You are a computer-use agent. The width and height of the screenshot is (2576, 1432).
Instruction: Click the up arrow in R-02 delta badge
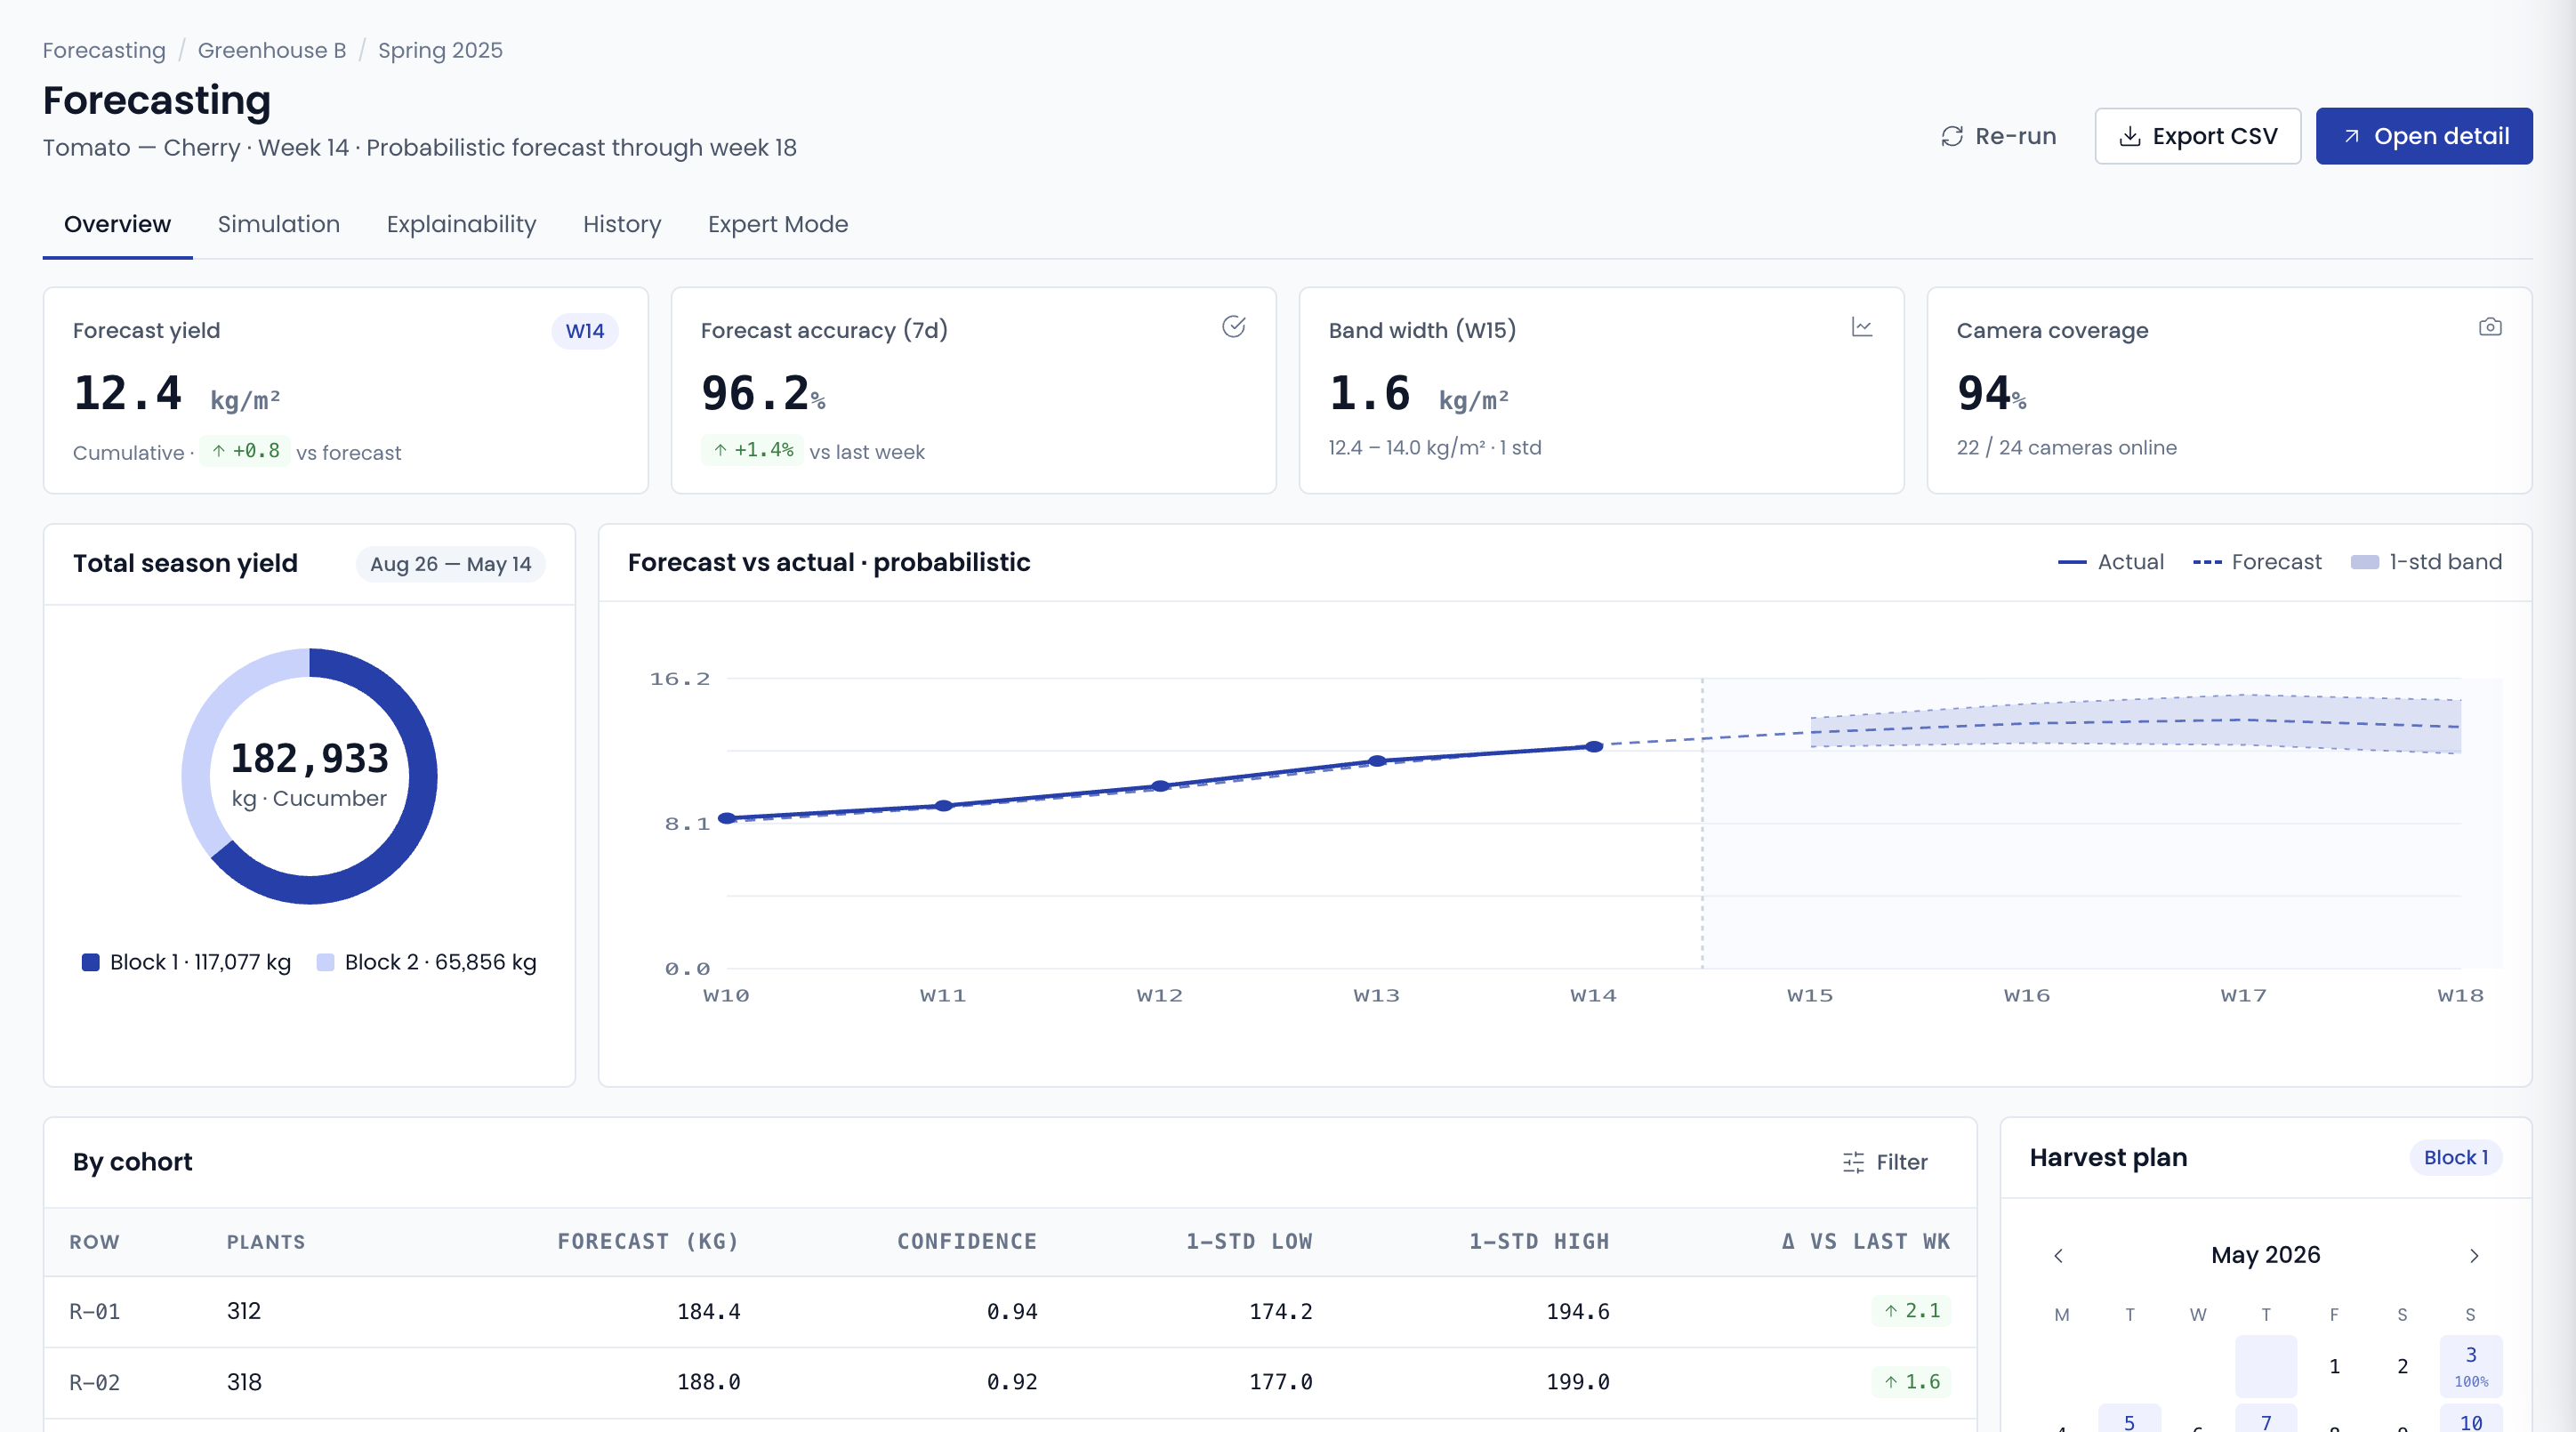1890,1382
